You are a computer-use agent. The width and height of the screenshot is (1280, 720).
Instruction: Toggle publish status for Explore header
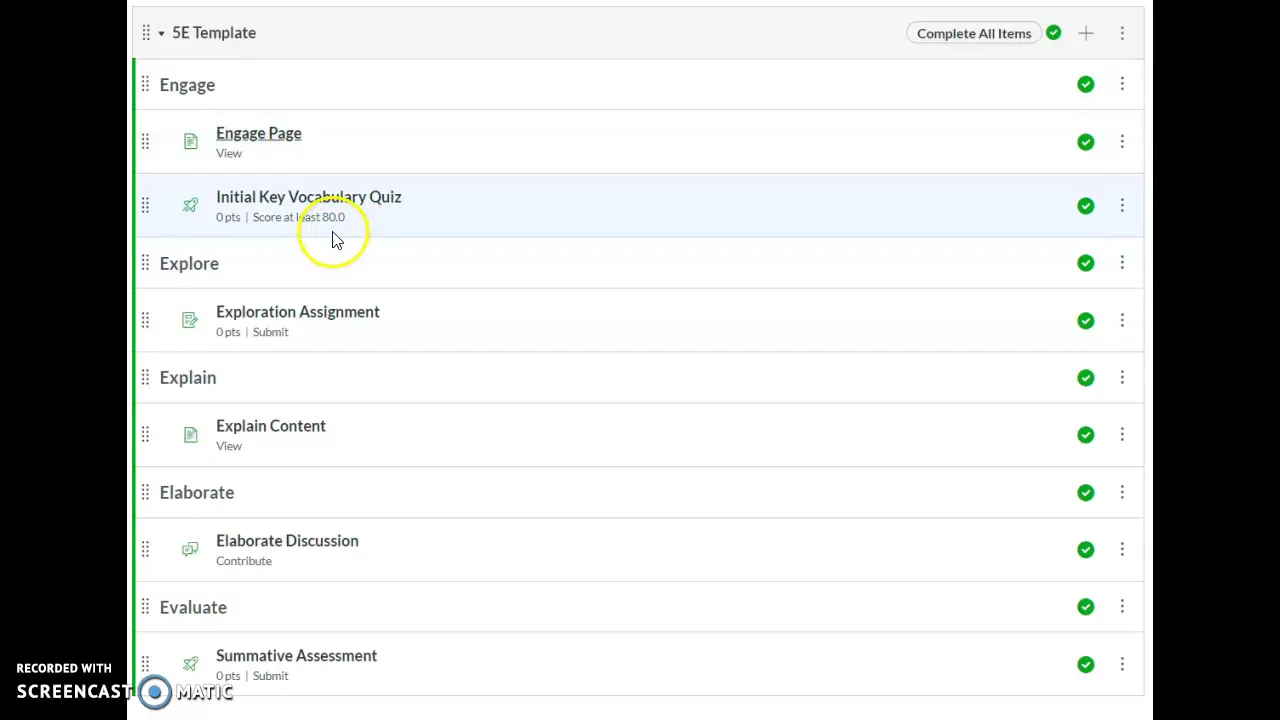[x=1086, y=263]
